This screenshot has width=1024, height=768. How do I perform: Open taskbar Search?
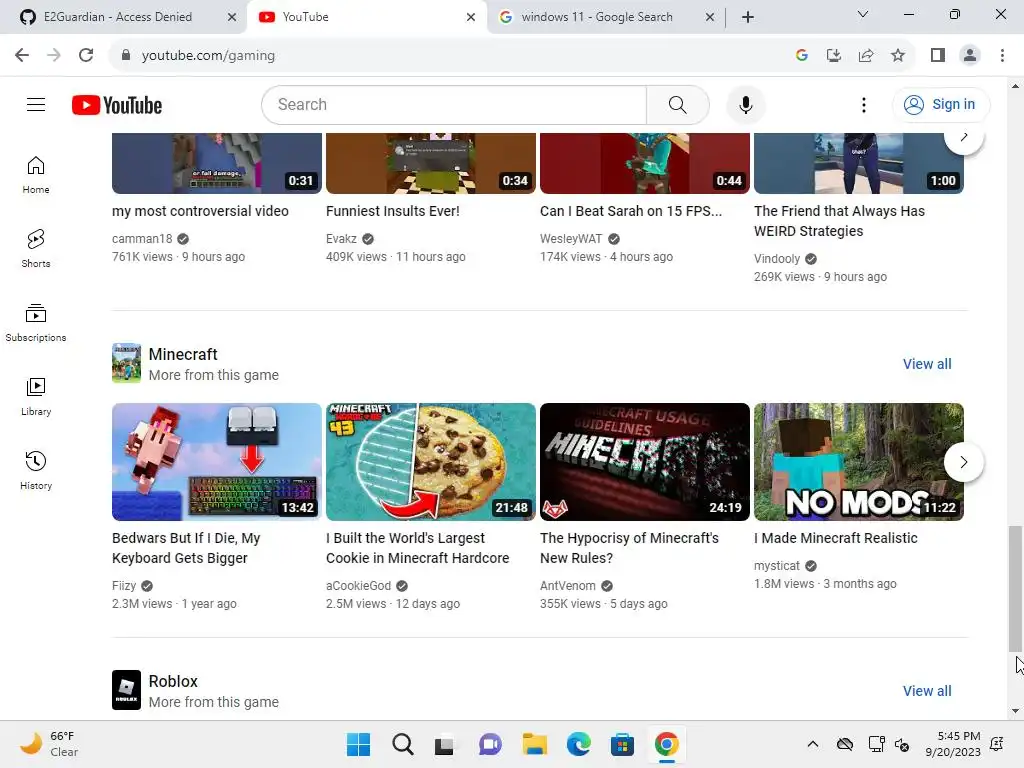(x=402, y=744)
